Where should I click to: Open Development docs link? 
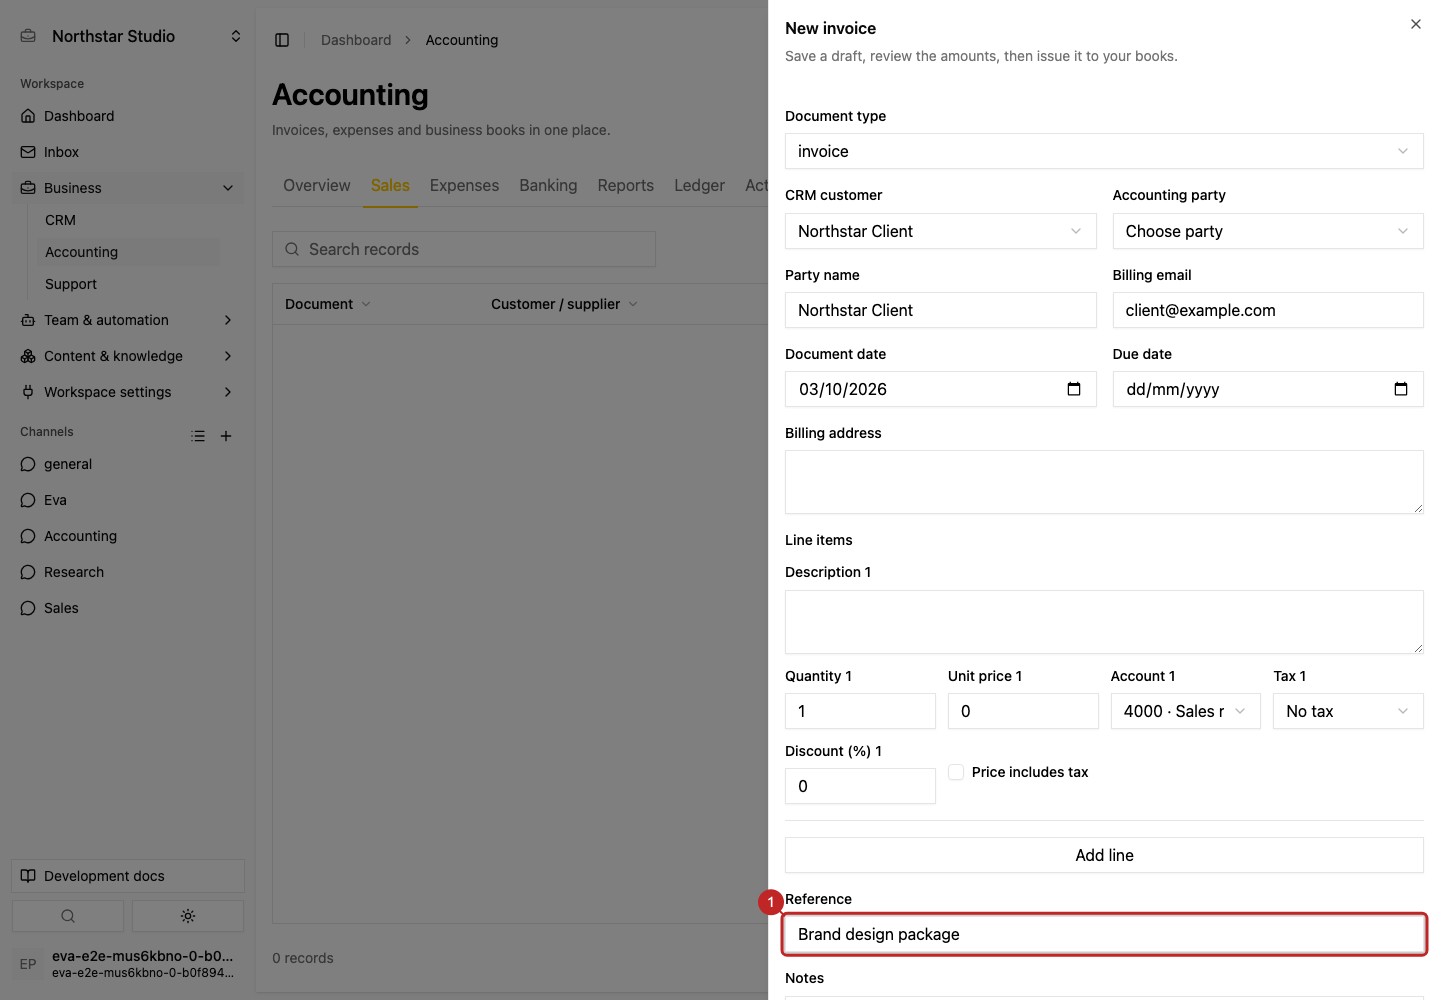[128, 876]
